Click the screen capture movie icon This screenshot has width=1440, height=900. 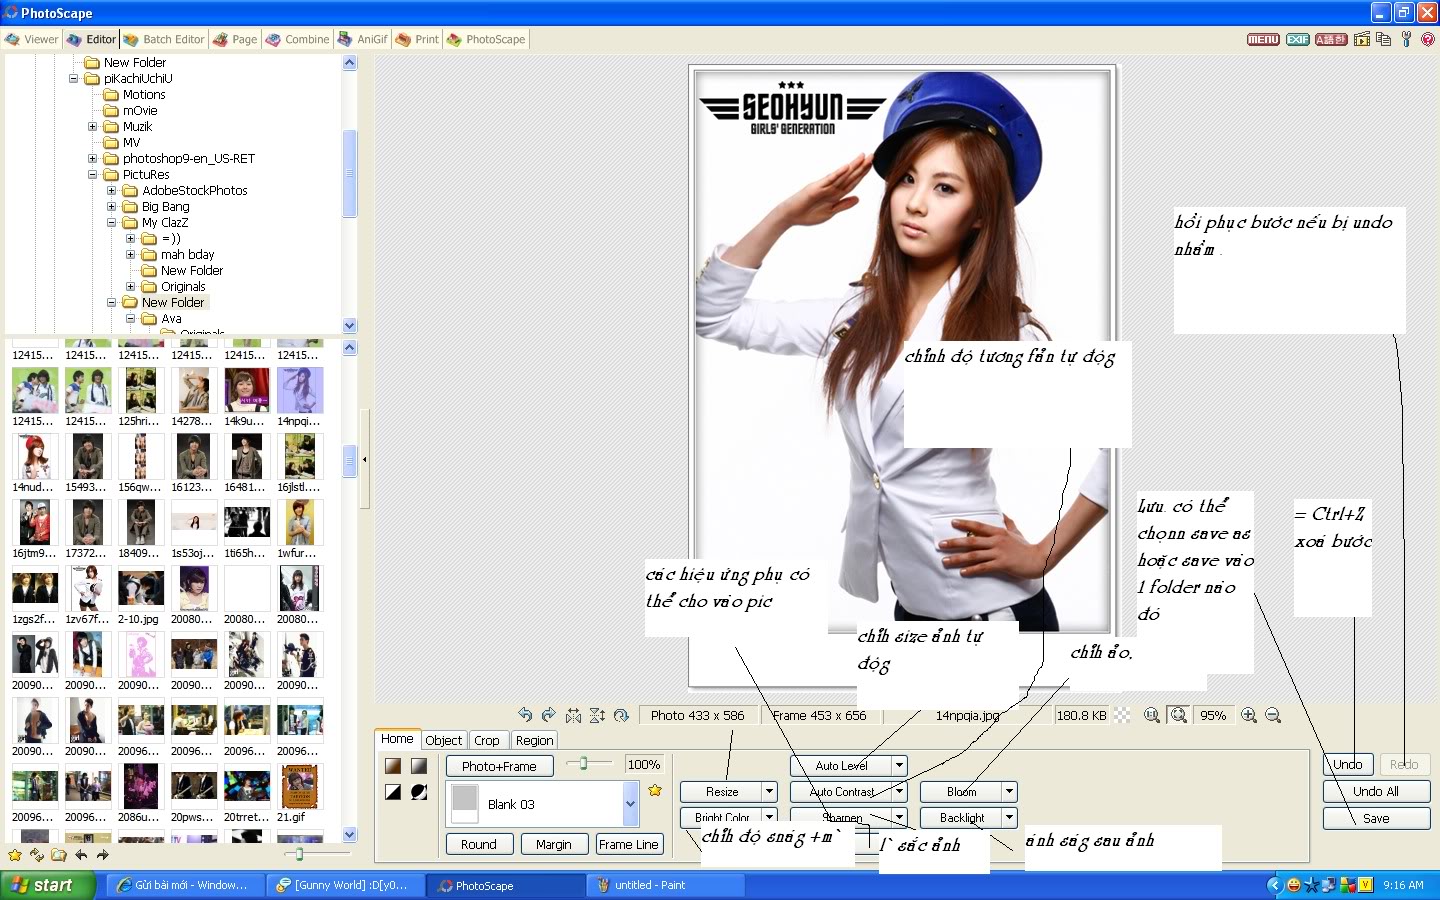1361,39
